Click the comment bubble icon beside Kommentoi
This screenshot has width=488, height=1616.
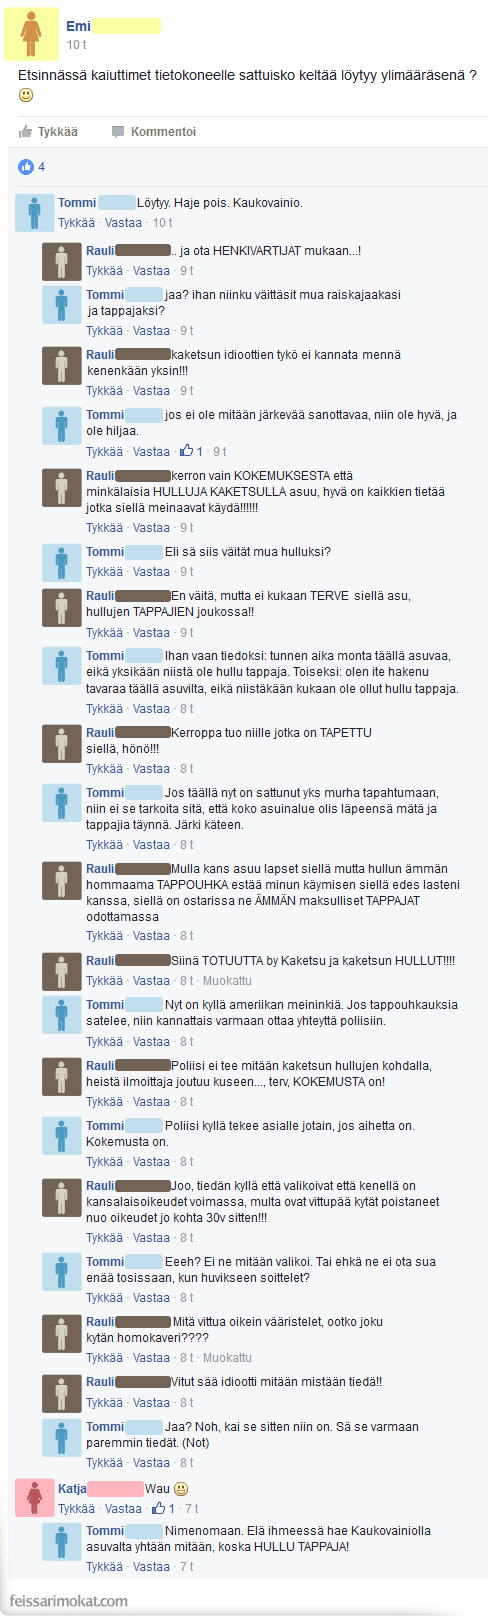118,132
